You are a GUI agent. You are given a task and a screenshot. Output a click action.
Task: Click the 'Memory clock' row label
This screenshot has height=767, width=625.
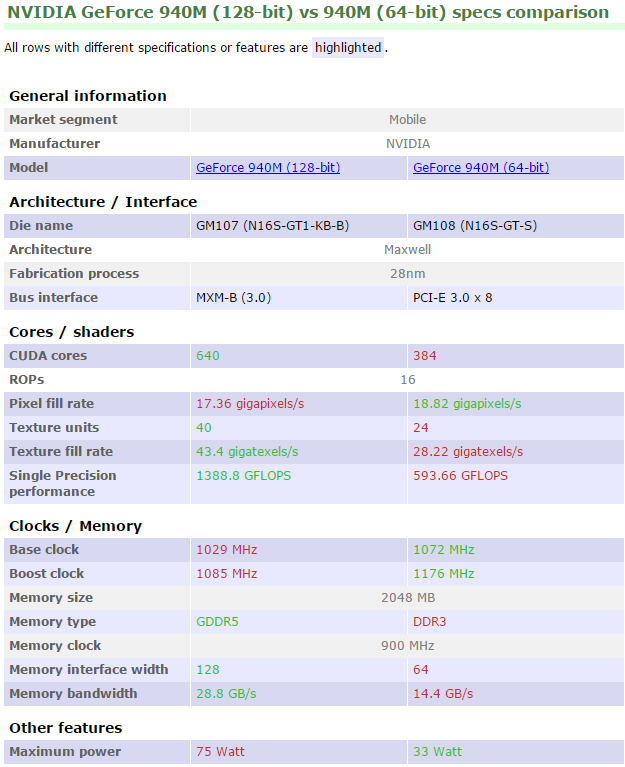(x=55, y=646)
